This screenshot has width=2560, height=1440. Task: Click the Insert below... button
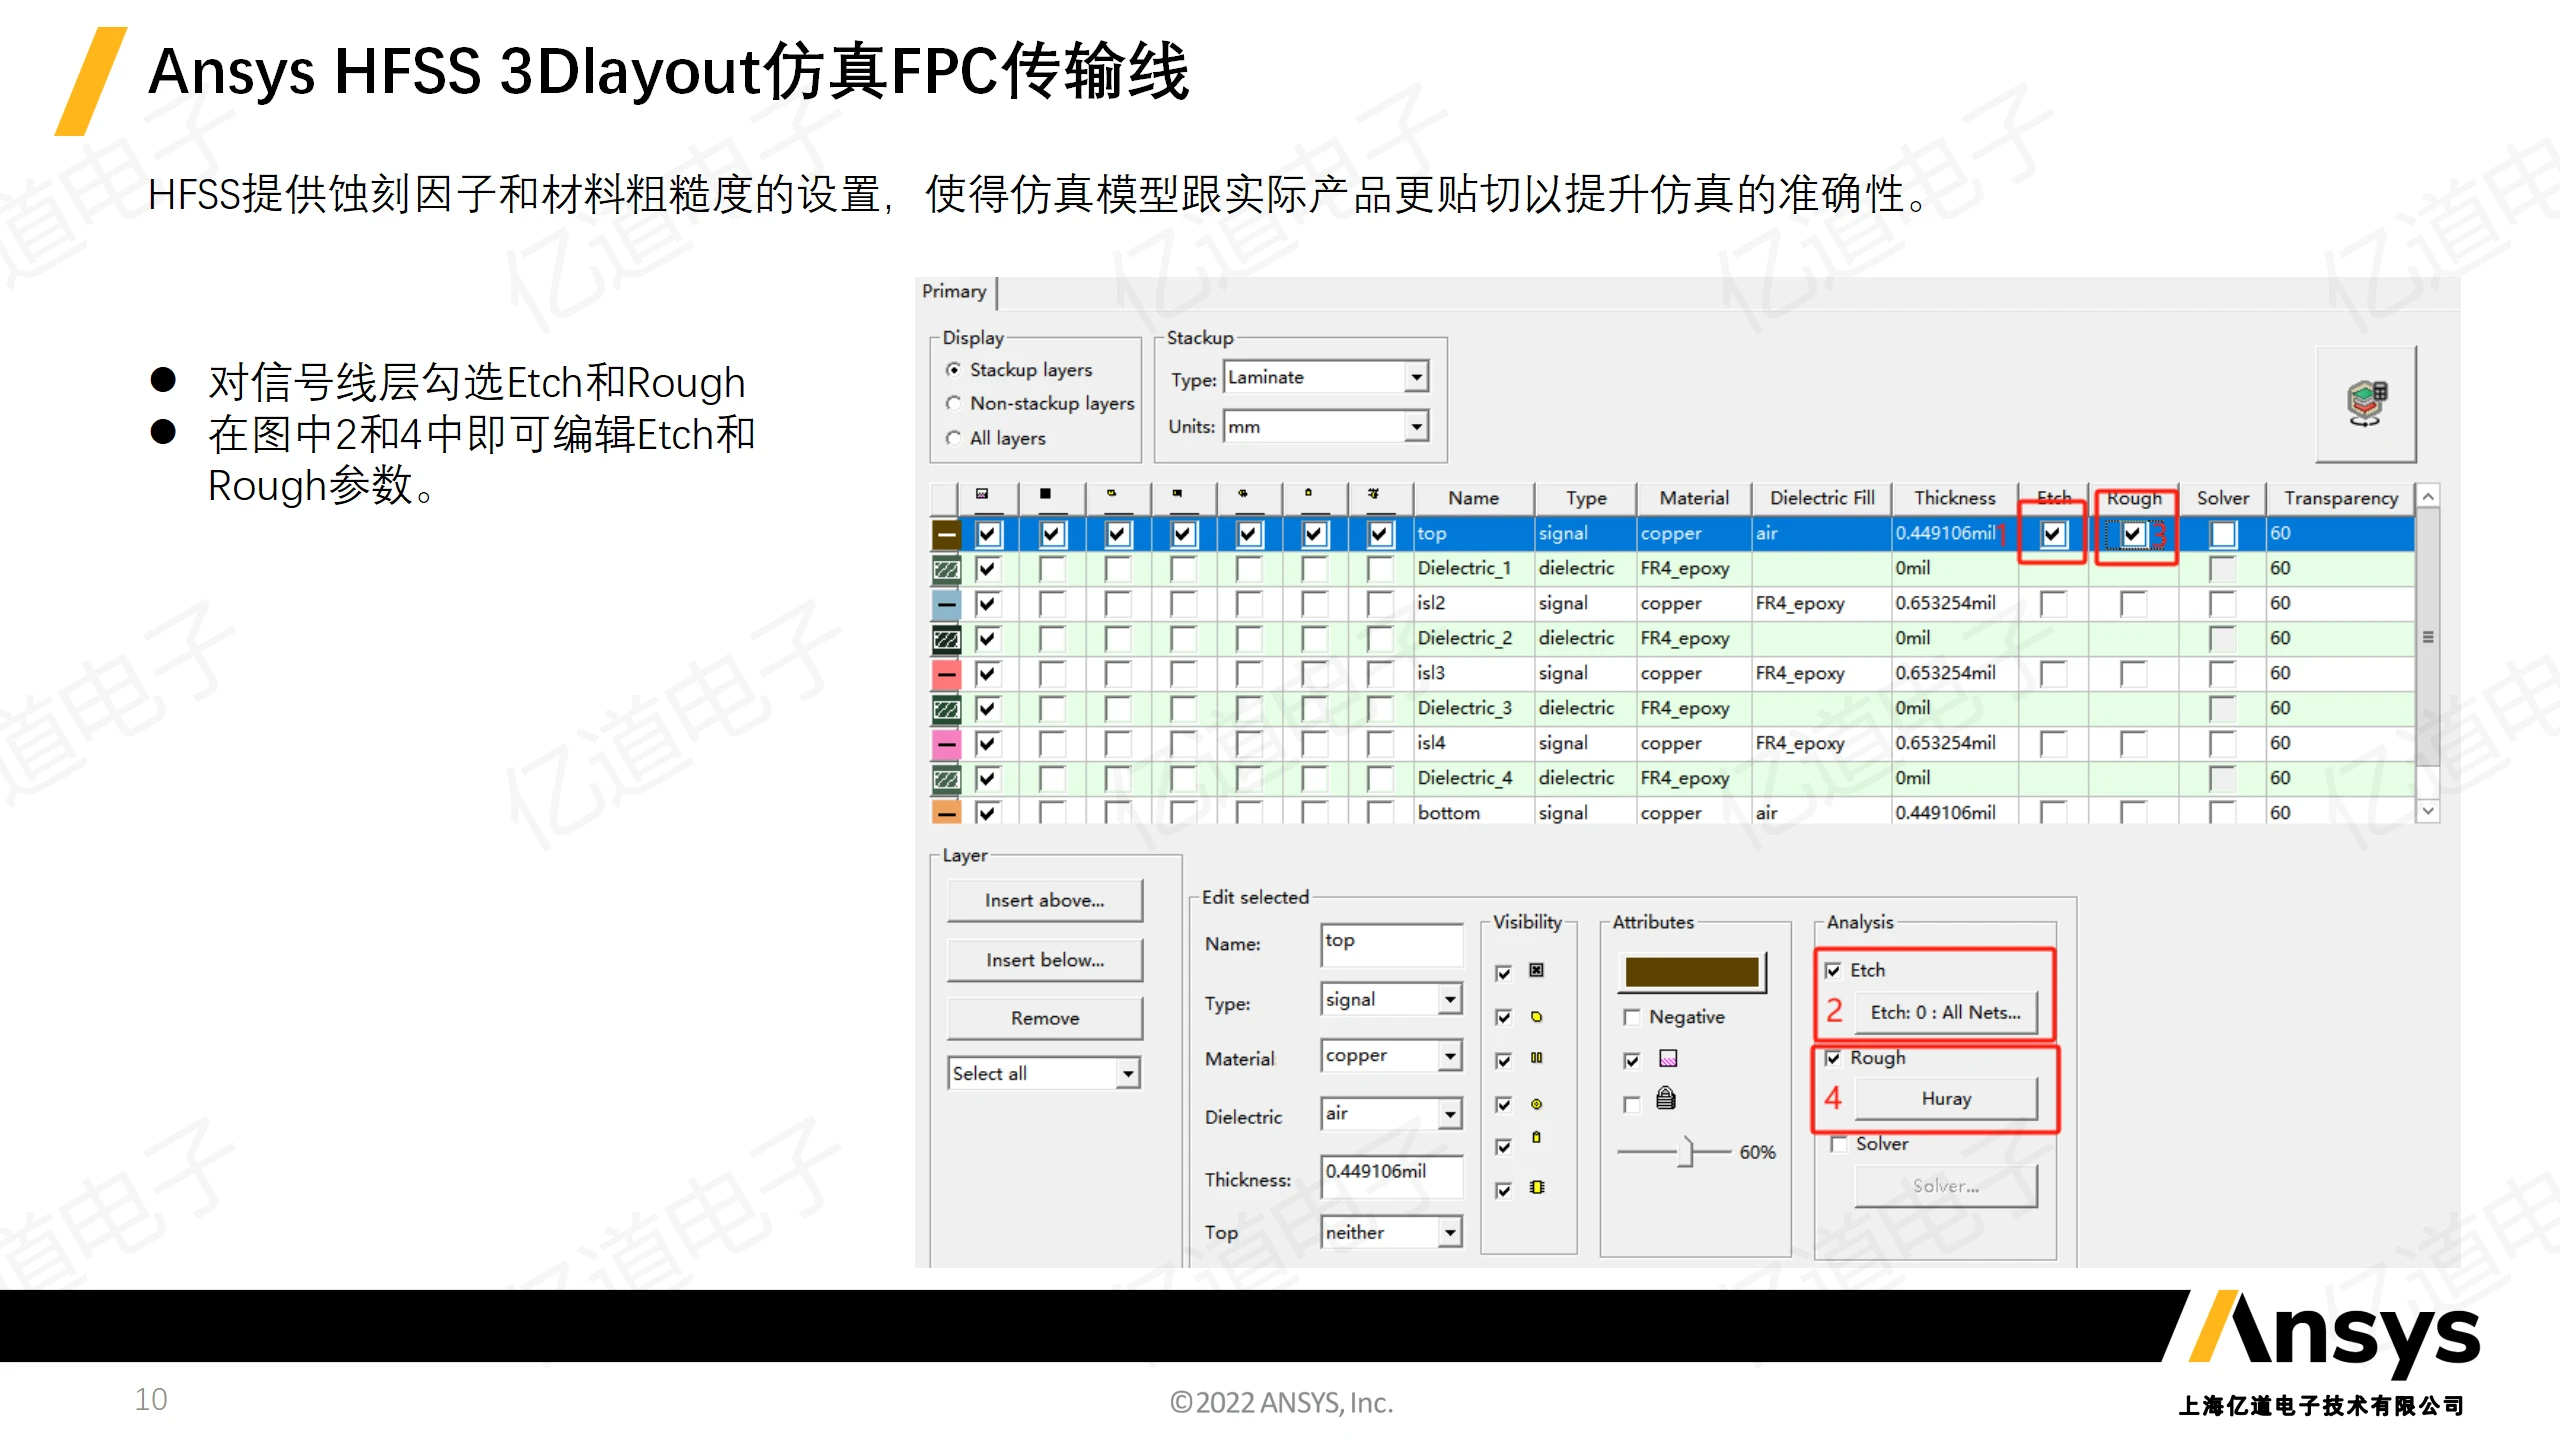[1044, 961]
